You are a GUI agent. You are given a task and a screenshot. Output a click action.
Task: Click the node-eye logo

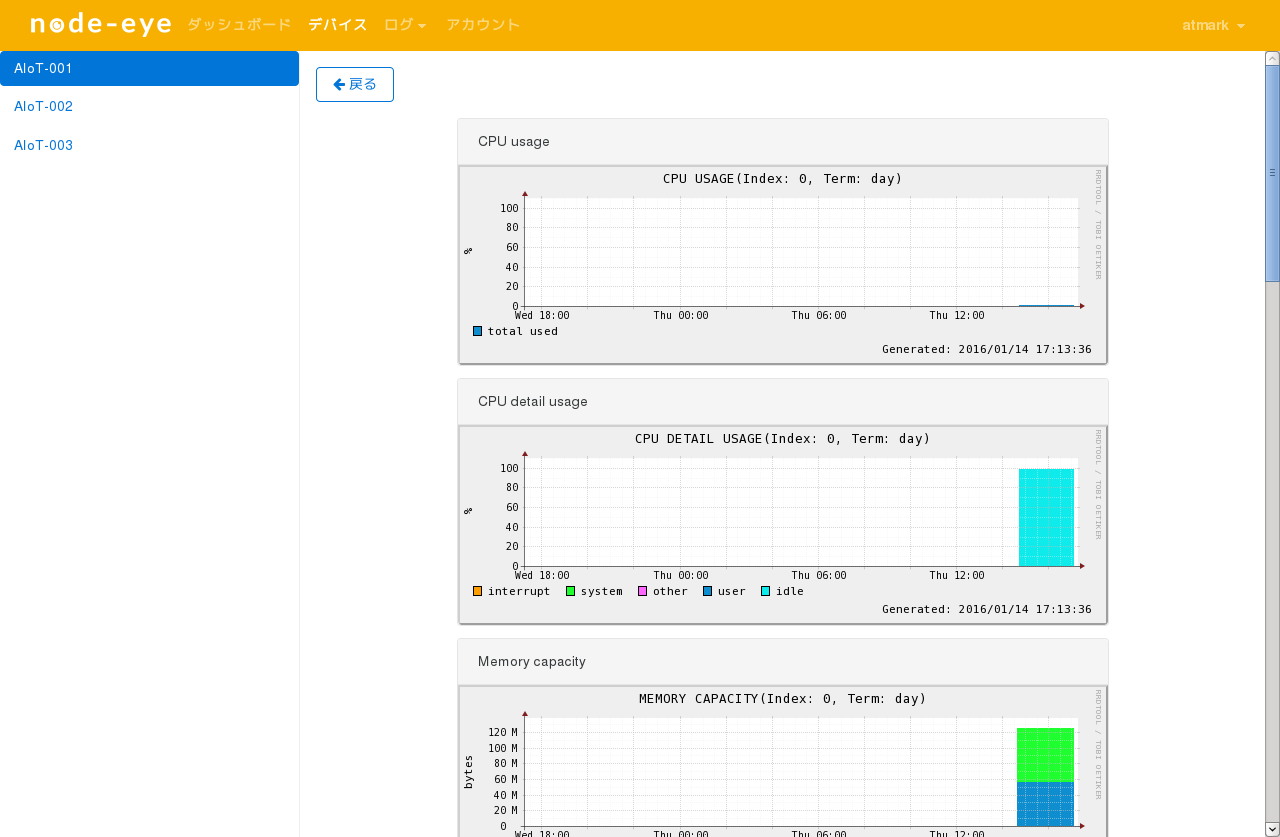(x=101, y=25)
